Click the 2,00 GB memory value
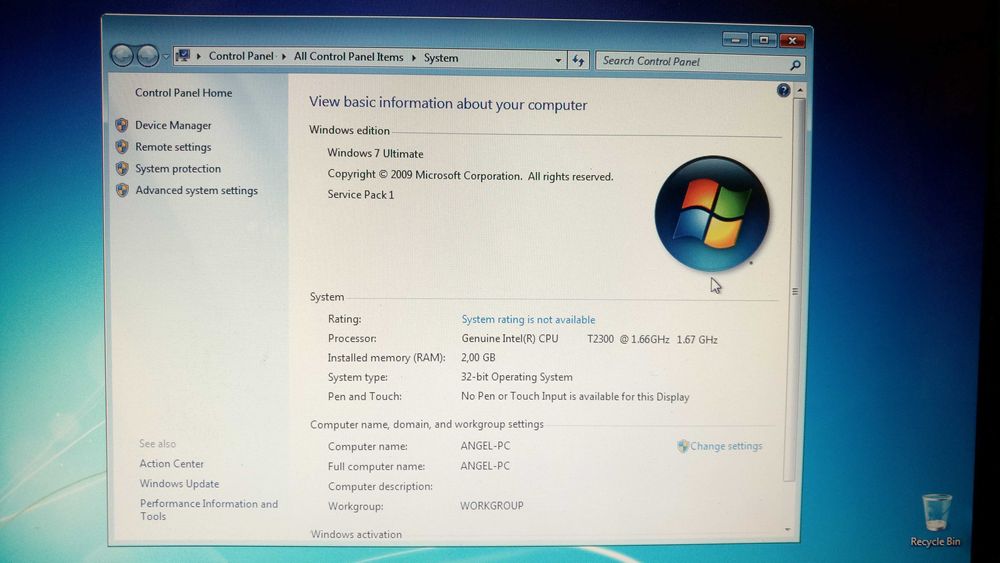 pos(478,358)
